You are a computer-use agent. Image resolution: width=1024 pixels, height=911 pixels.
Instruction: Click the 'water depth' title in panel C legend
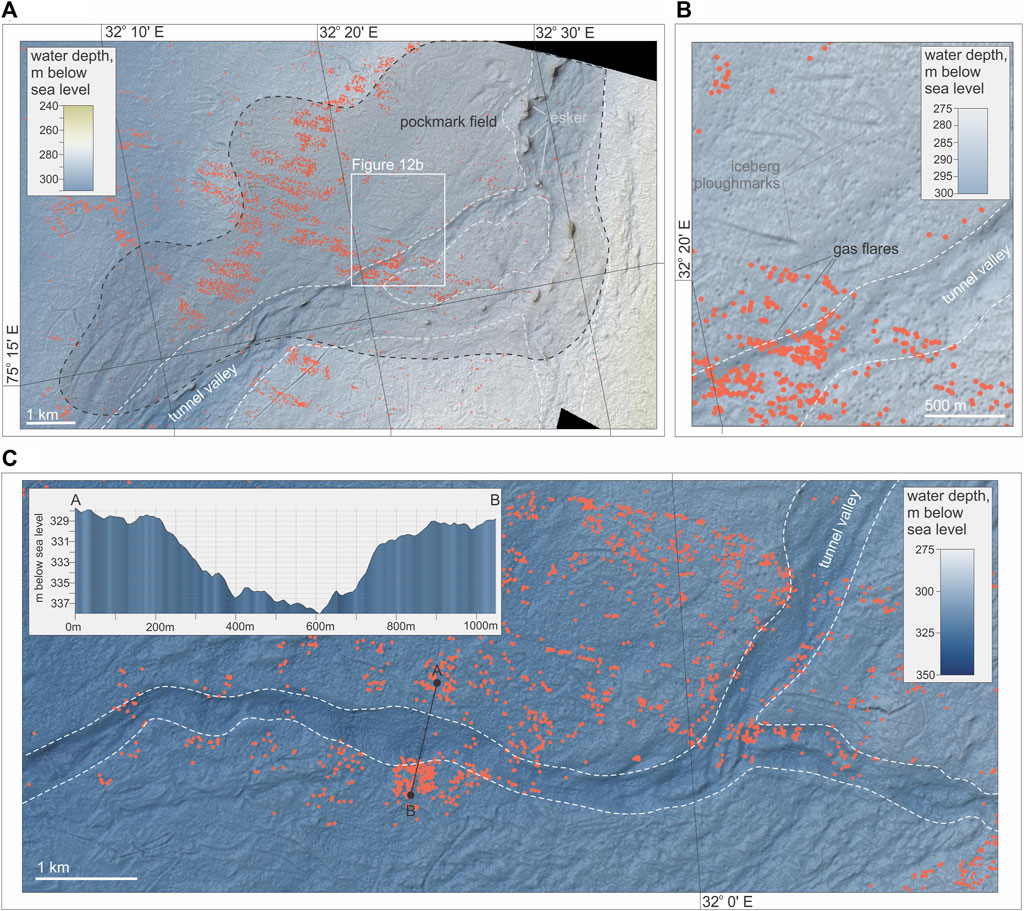coord(948,512)
